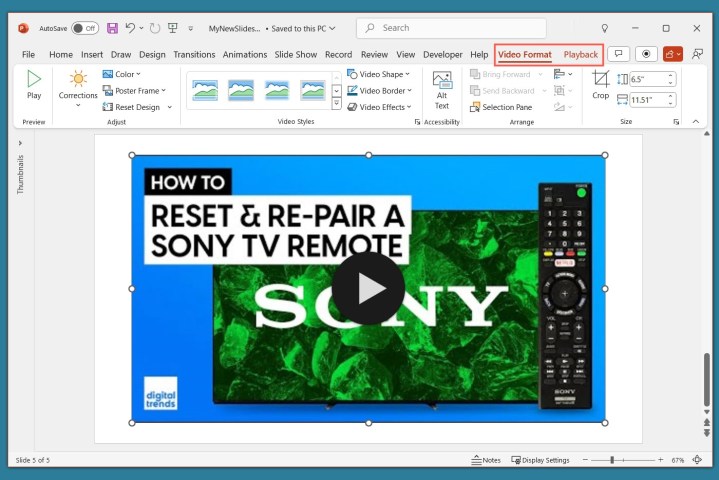Switch to the Transitions tab

[x=194, y=55]
